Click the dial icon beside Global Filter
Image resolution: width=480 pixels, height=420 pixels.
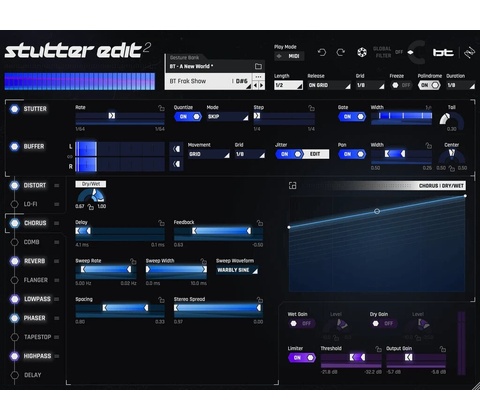(362, 52)
